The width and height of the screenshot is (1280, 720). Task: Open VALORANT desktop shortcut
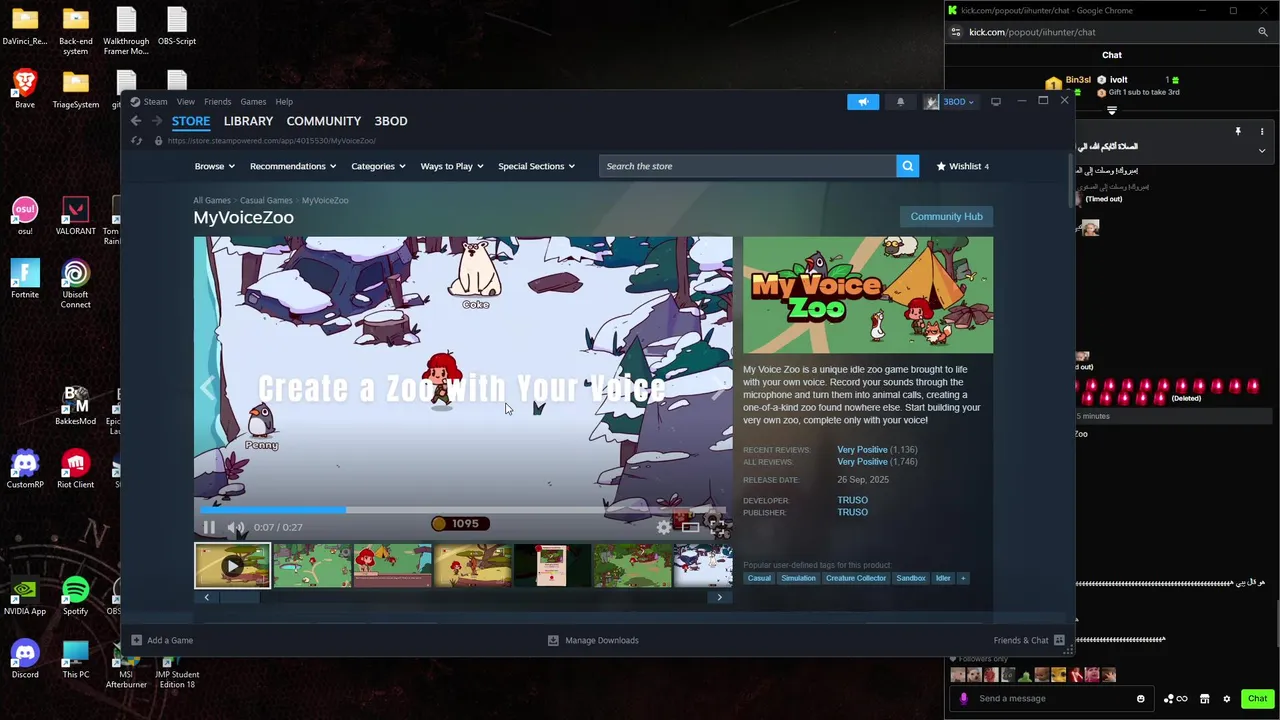[76, 216]
